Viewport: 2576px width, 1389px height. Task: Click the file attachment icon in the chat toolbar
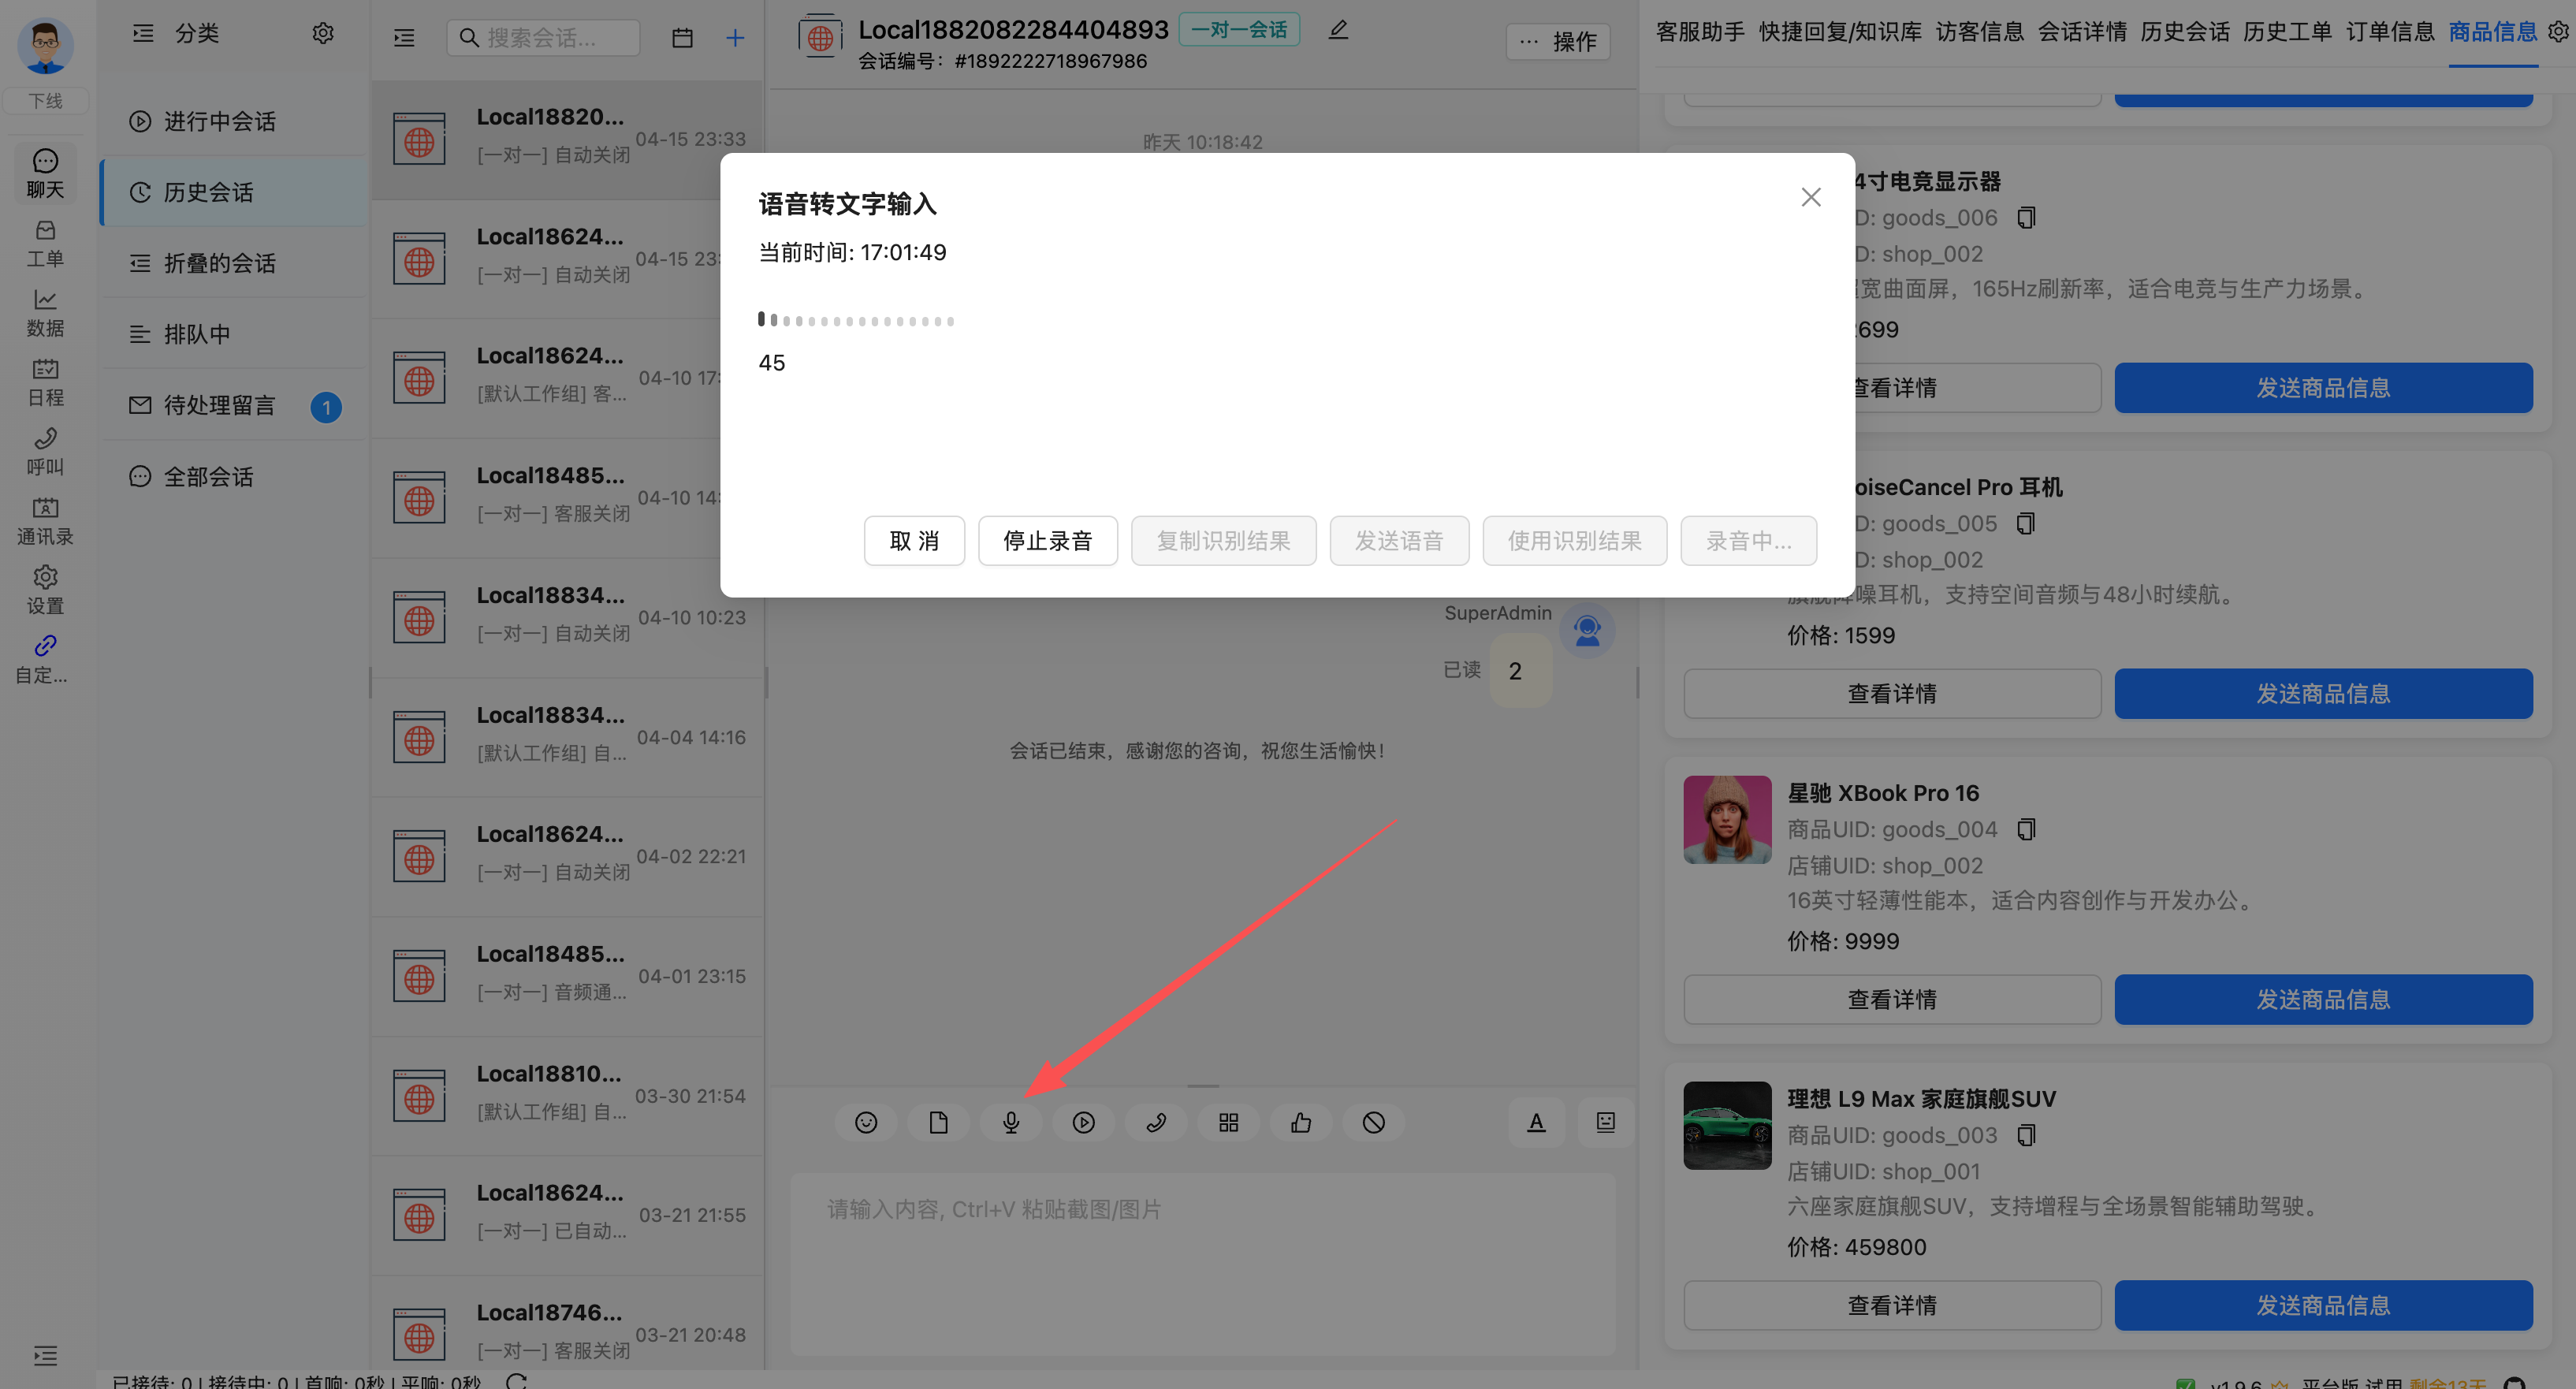pyautogui.click(x=938, y=1122)
